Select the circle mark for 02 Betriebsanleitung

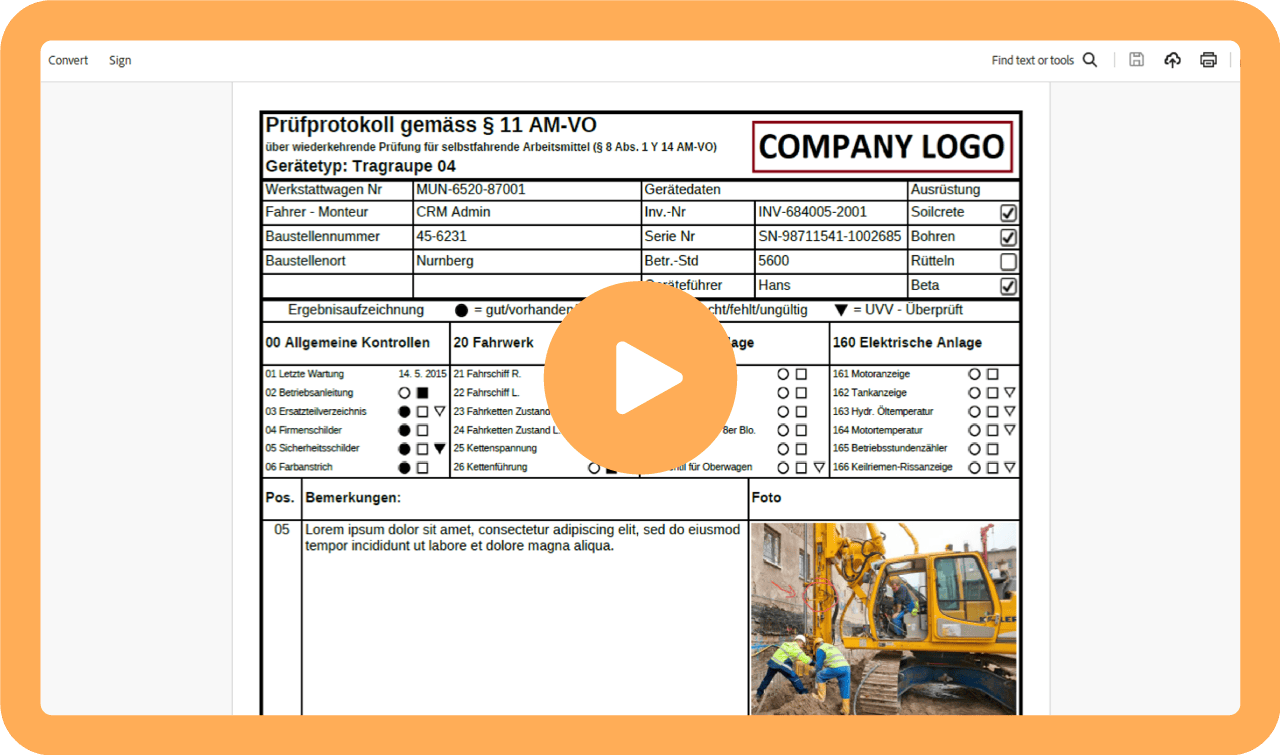coord(404,393)
